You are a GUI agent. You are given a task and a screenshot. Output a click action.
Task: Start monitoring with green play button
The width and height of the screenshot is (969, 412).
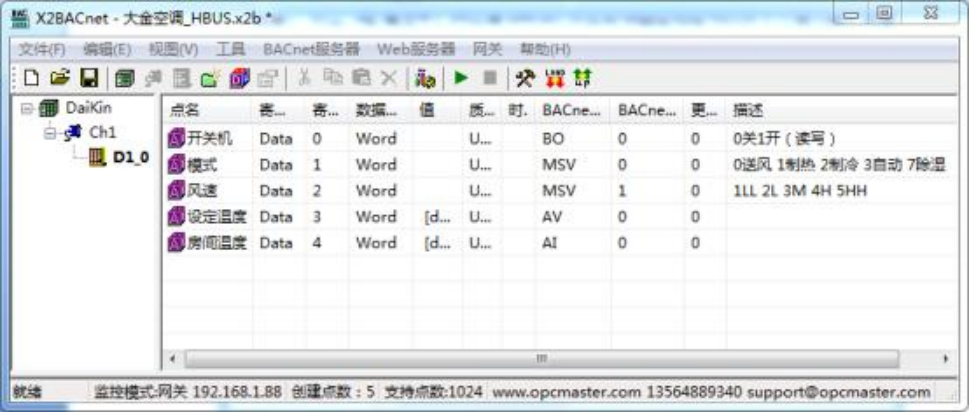(x=461, y=78)
